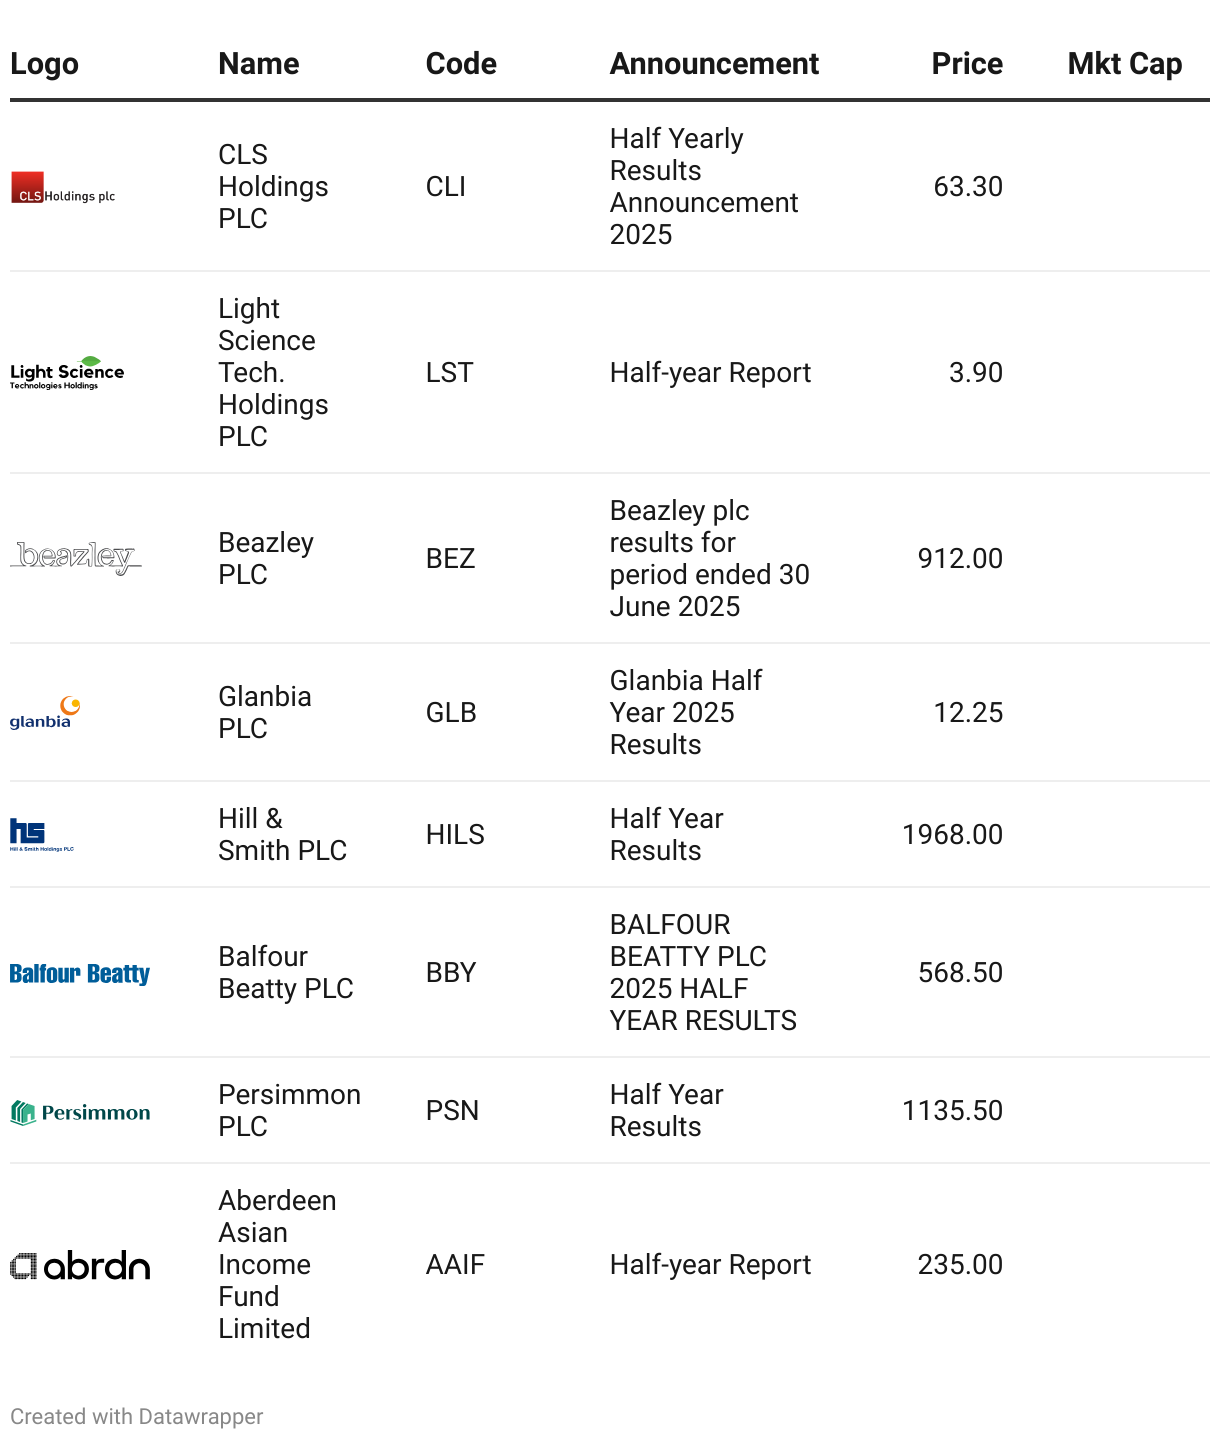Click the Persimmon PLC name

click(x=290, y=1111)
